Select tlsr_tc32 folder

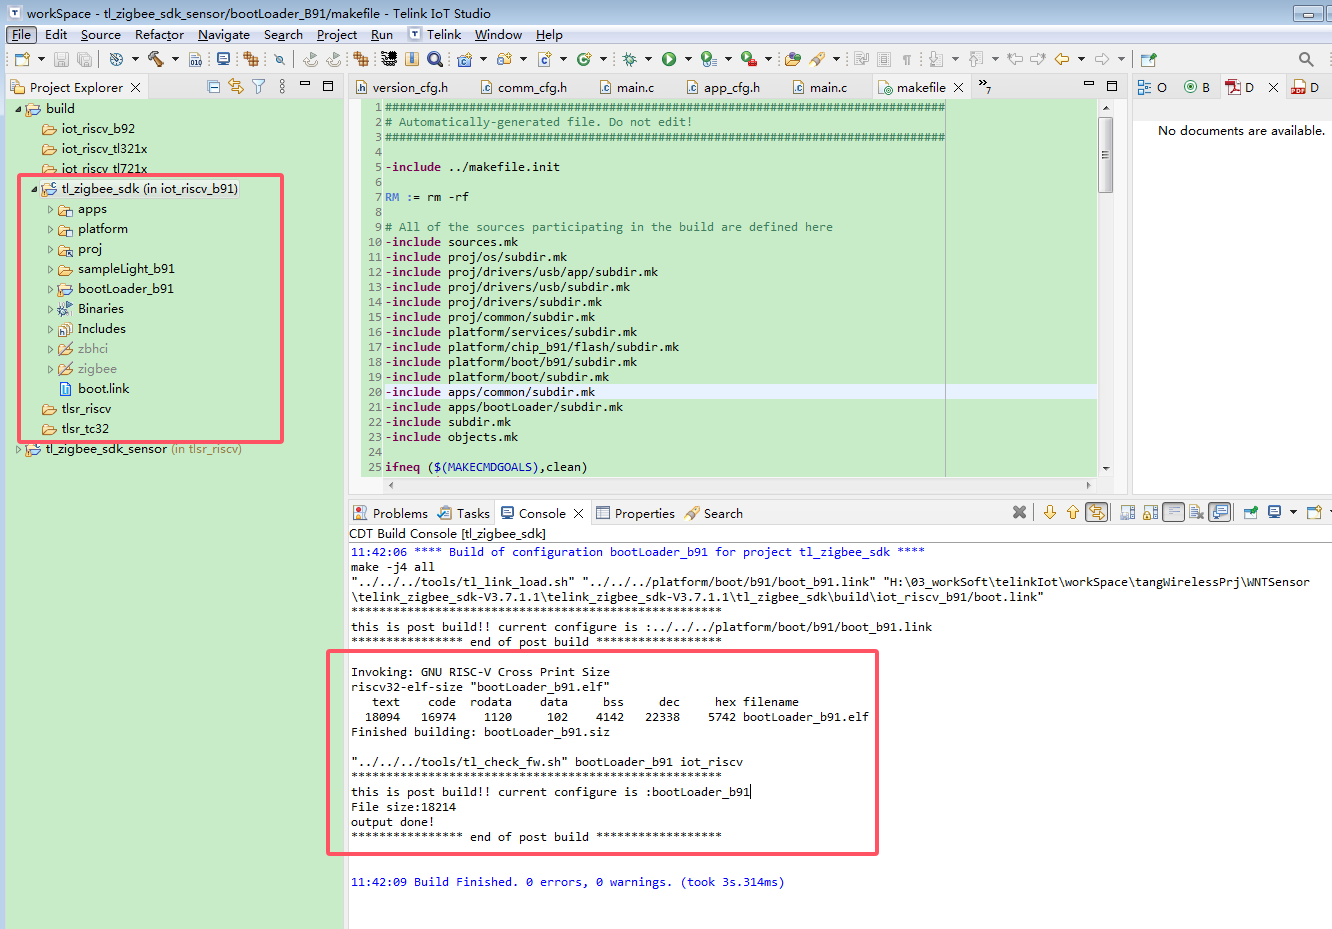(75, 429)
